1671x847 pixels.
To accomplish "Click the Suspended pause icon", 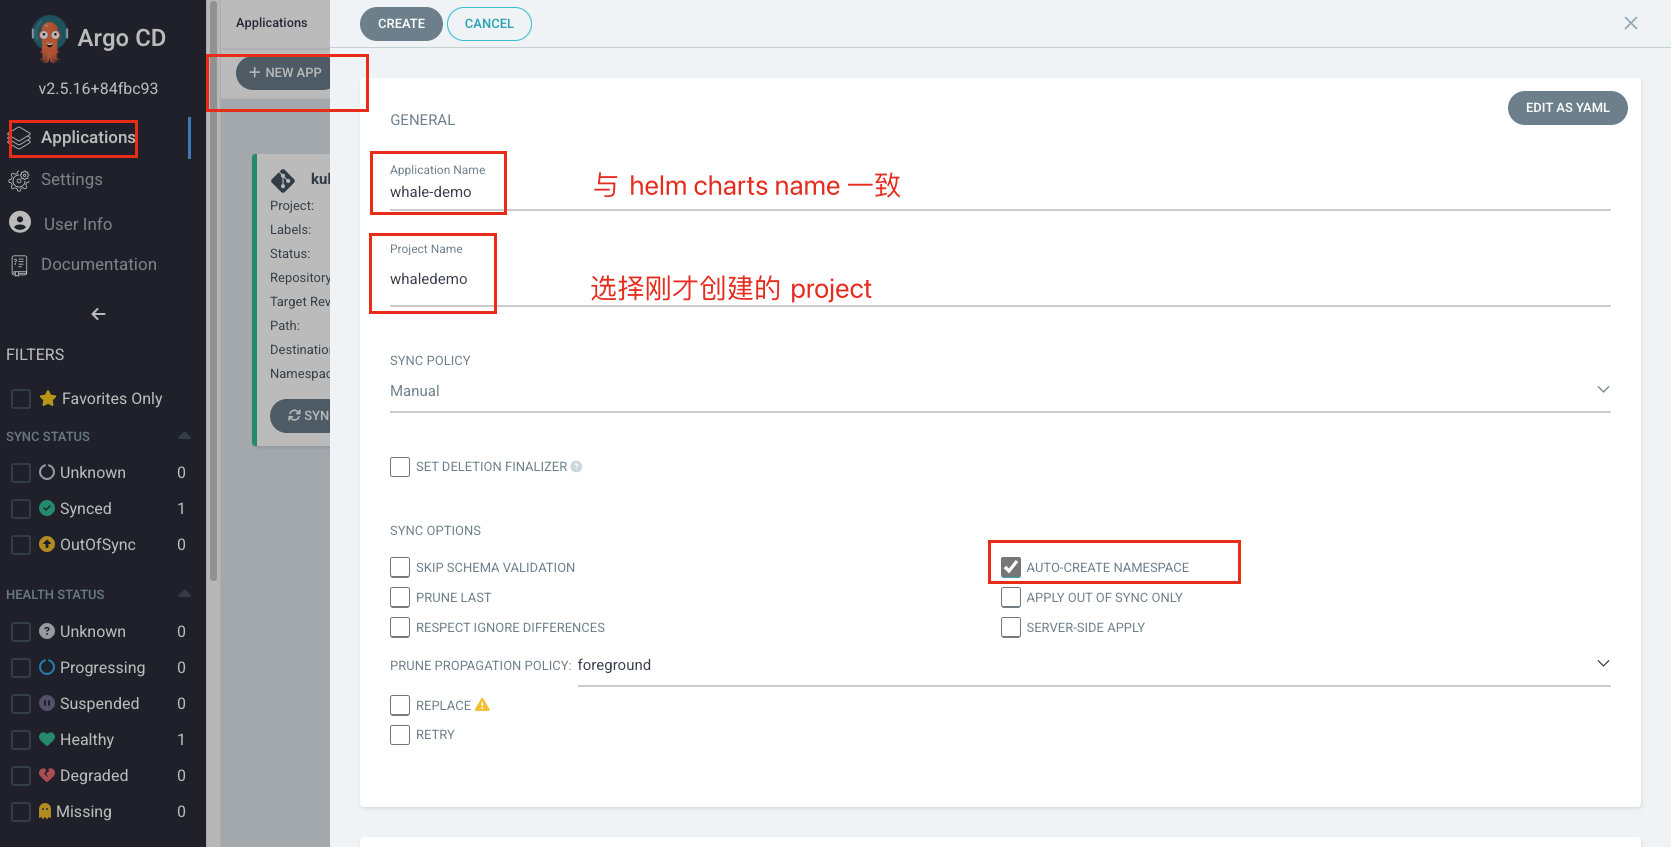I will [x=47, y=703].
